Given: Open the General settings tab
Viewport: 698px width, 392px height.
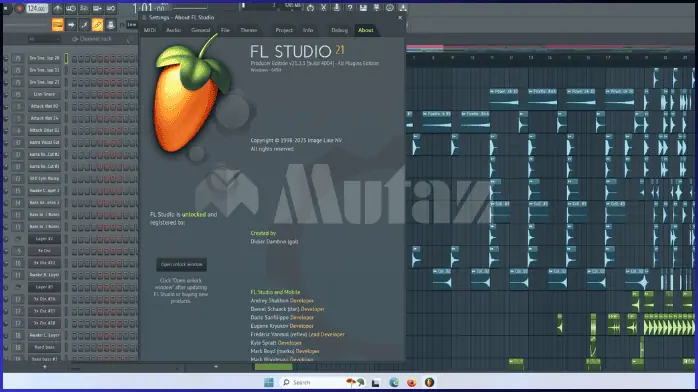Looking at the screenshot, I should pos(200,30).
